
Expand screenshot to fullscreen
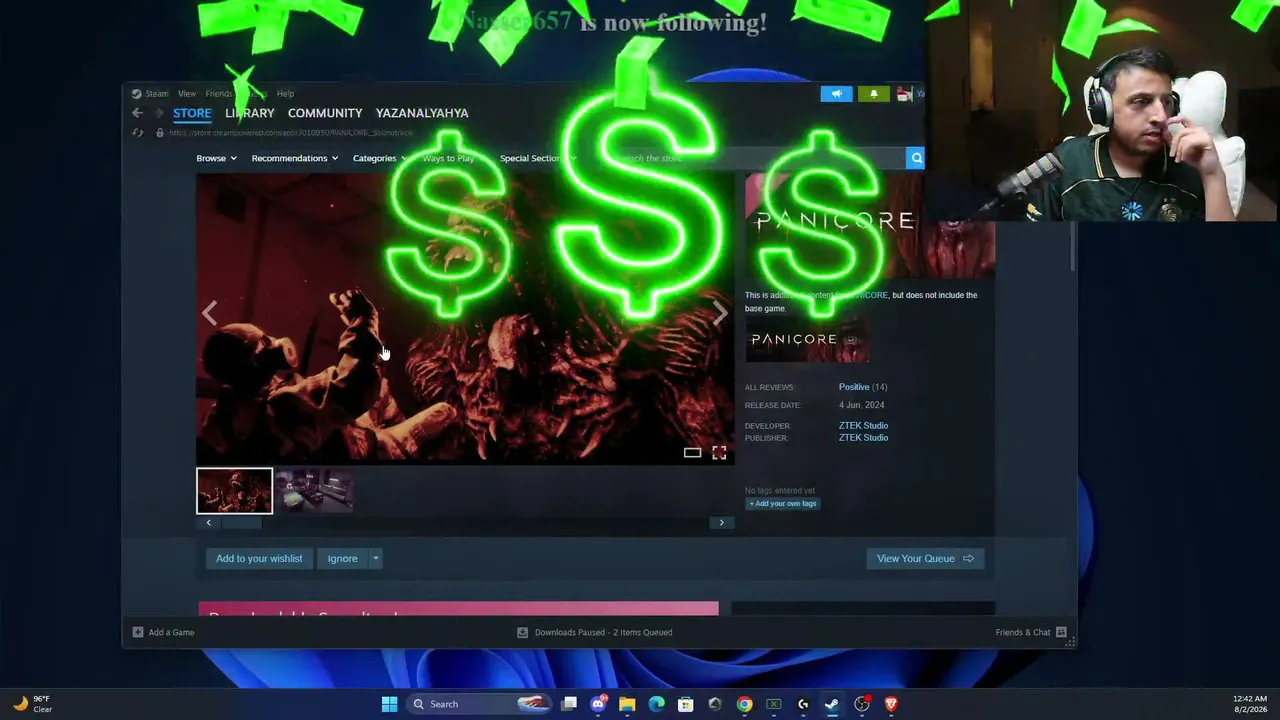click(x=719, y=453)
